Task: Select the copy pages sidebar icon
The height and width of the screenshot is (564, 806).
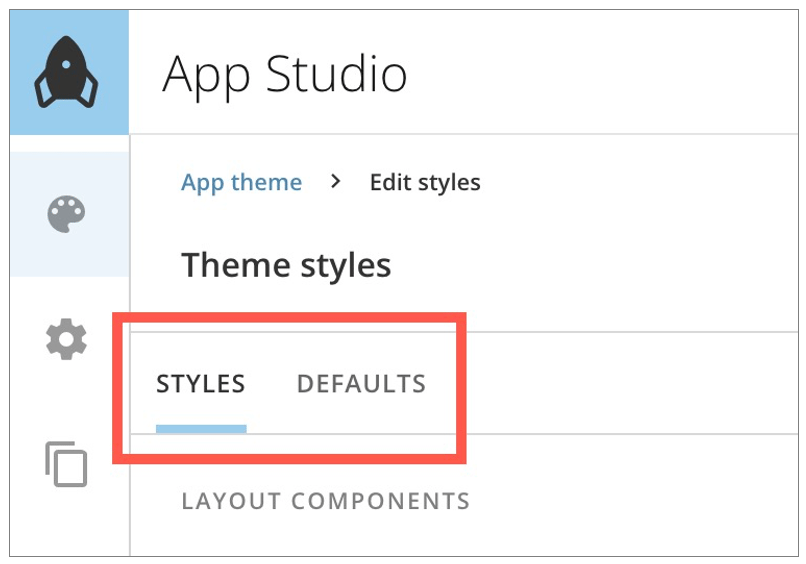Action: tap(66, 464)
